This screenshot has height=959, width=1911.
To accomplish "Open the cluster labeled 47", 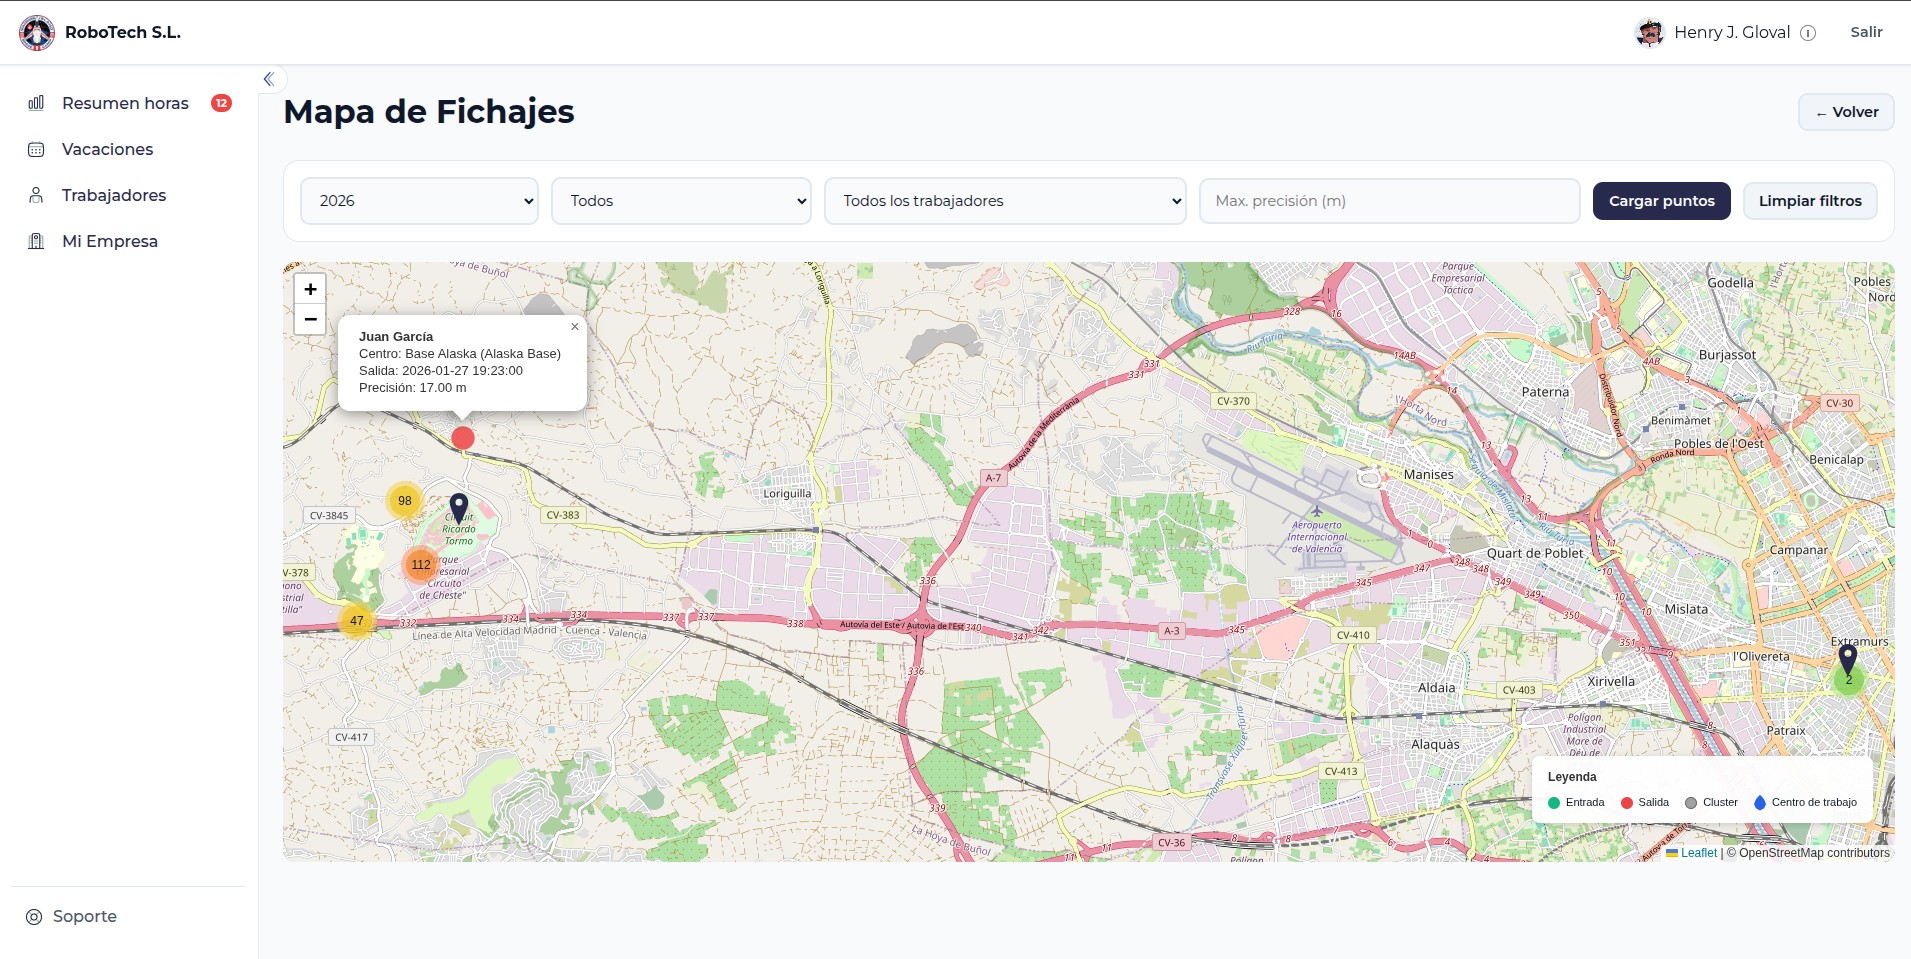I will coord(357,621).
